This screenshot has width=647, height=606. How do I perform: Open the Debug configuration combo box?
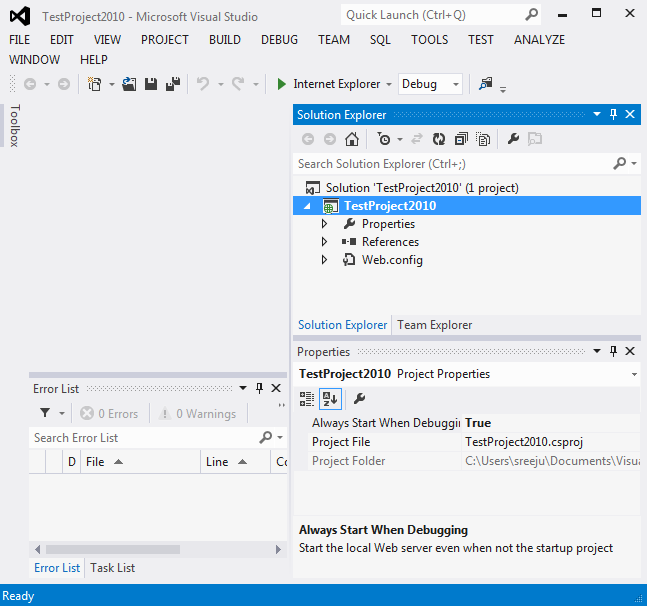(430, 84)
